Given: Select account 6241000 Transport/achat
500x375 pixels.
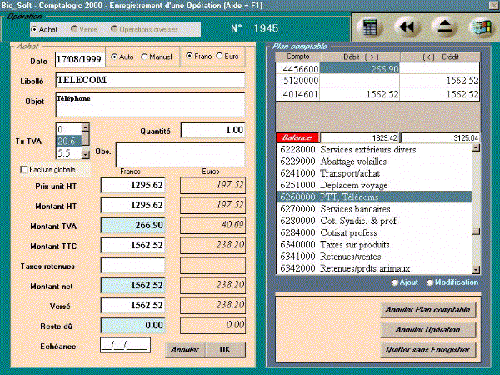Looking at the screenshot, I should [x=374, y=173].
